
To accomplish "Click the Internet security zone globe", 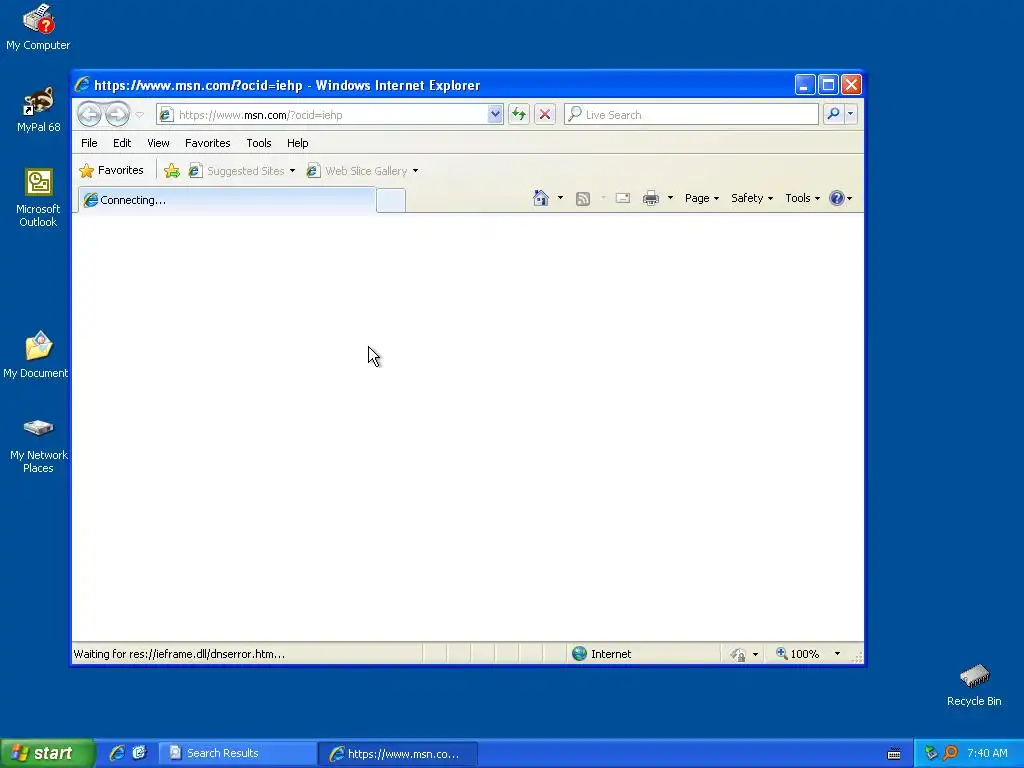I will pos(579,654).
